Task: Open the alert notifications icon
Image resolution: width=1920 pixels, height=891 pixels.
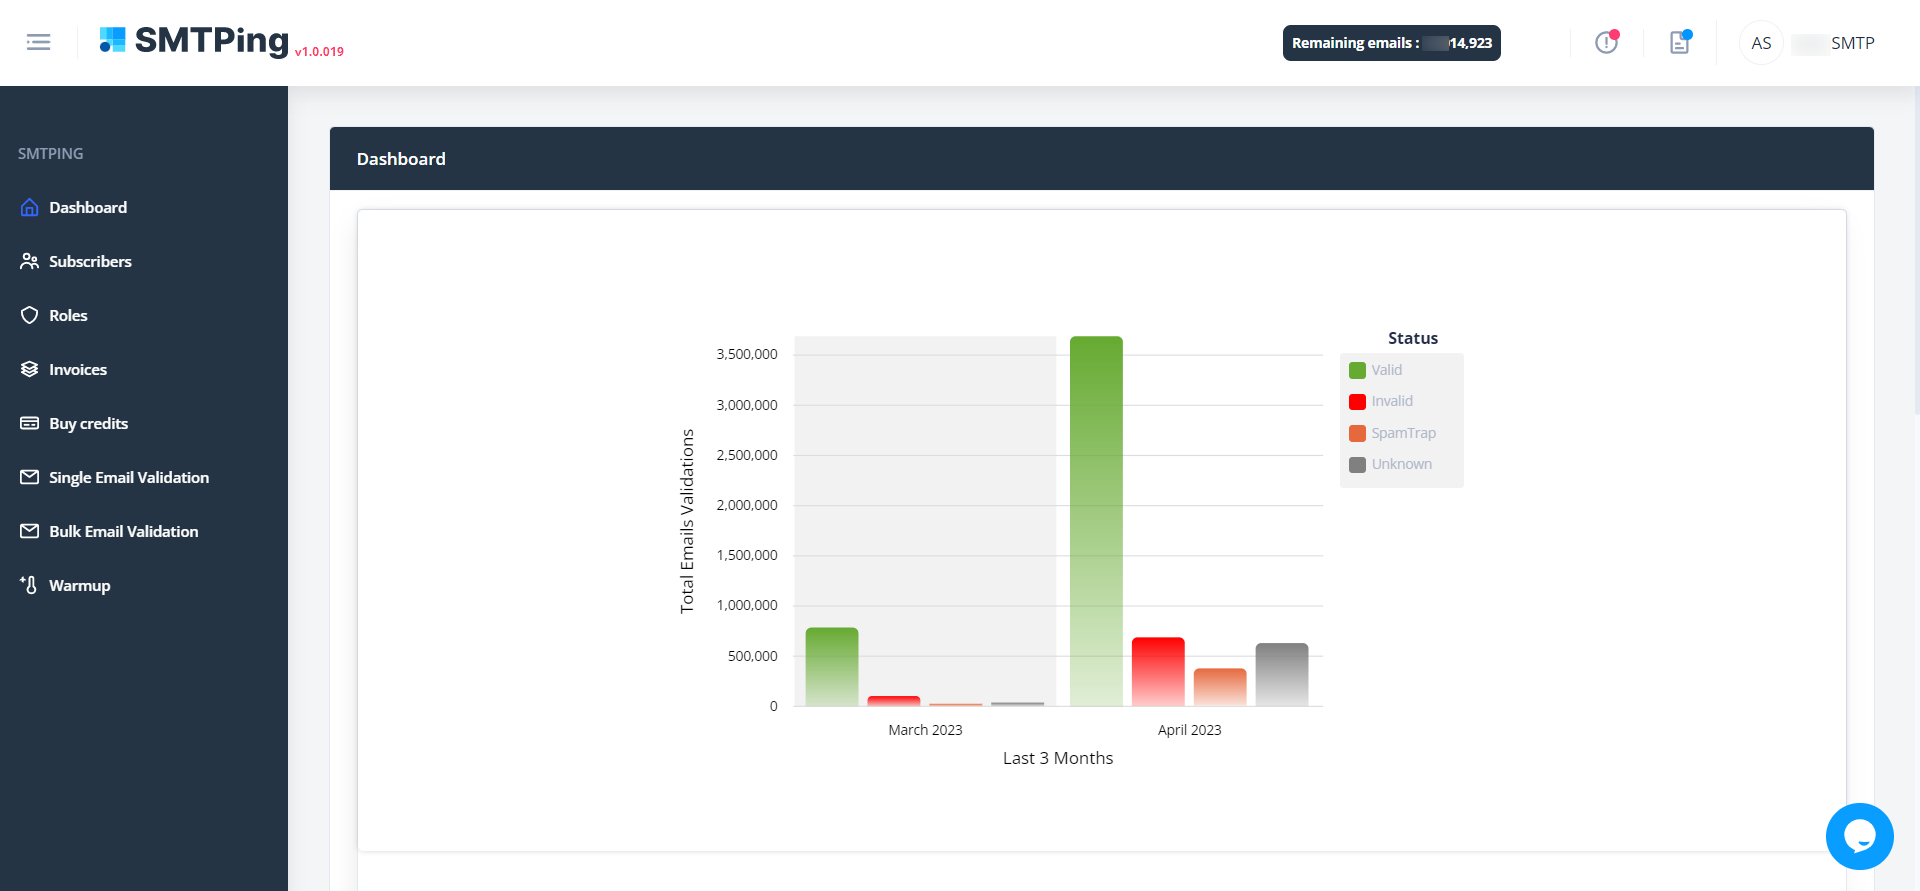Action: pos(1606,43)
